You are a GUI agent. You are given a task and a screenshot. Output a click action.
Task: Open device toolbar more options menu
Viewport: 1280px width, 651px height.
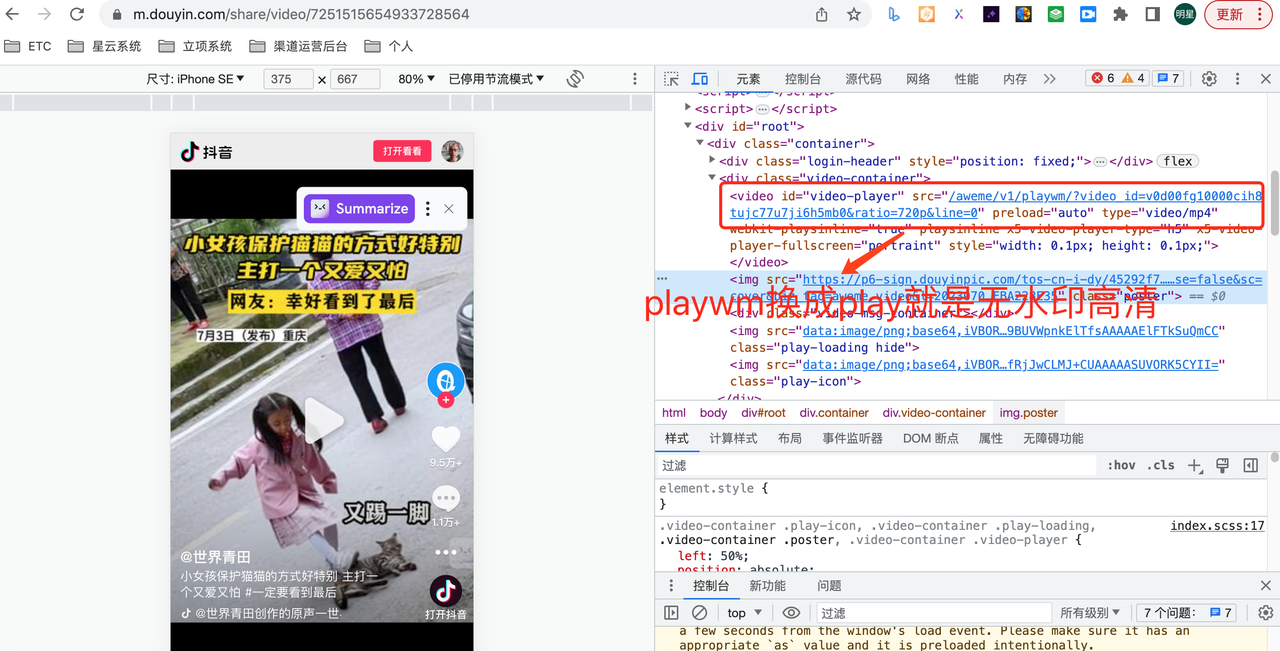635,79
